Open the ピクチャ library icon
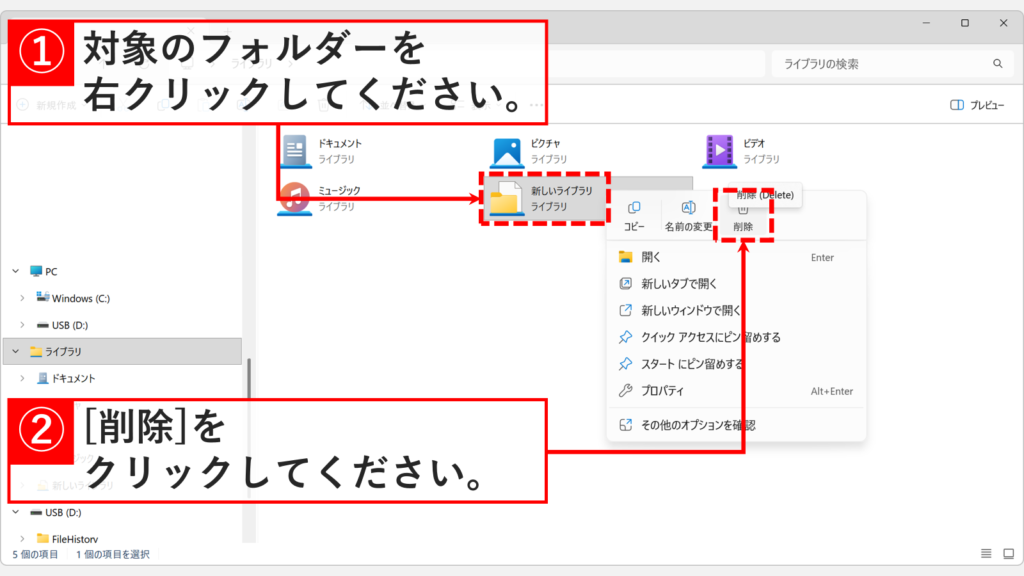 point(507,152)
